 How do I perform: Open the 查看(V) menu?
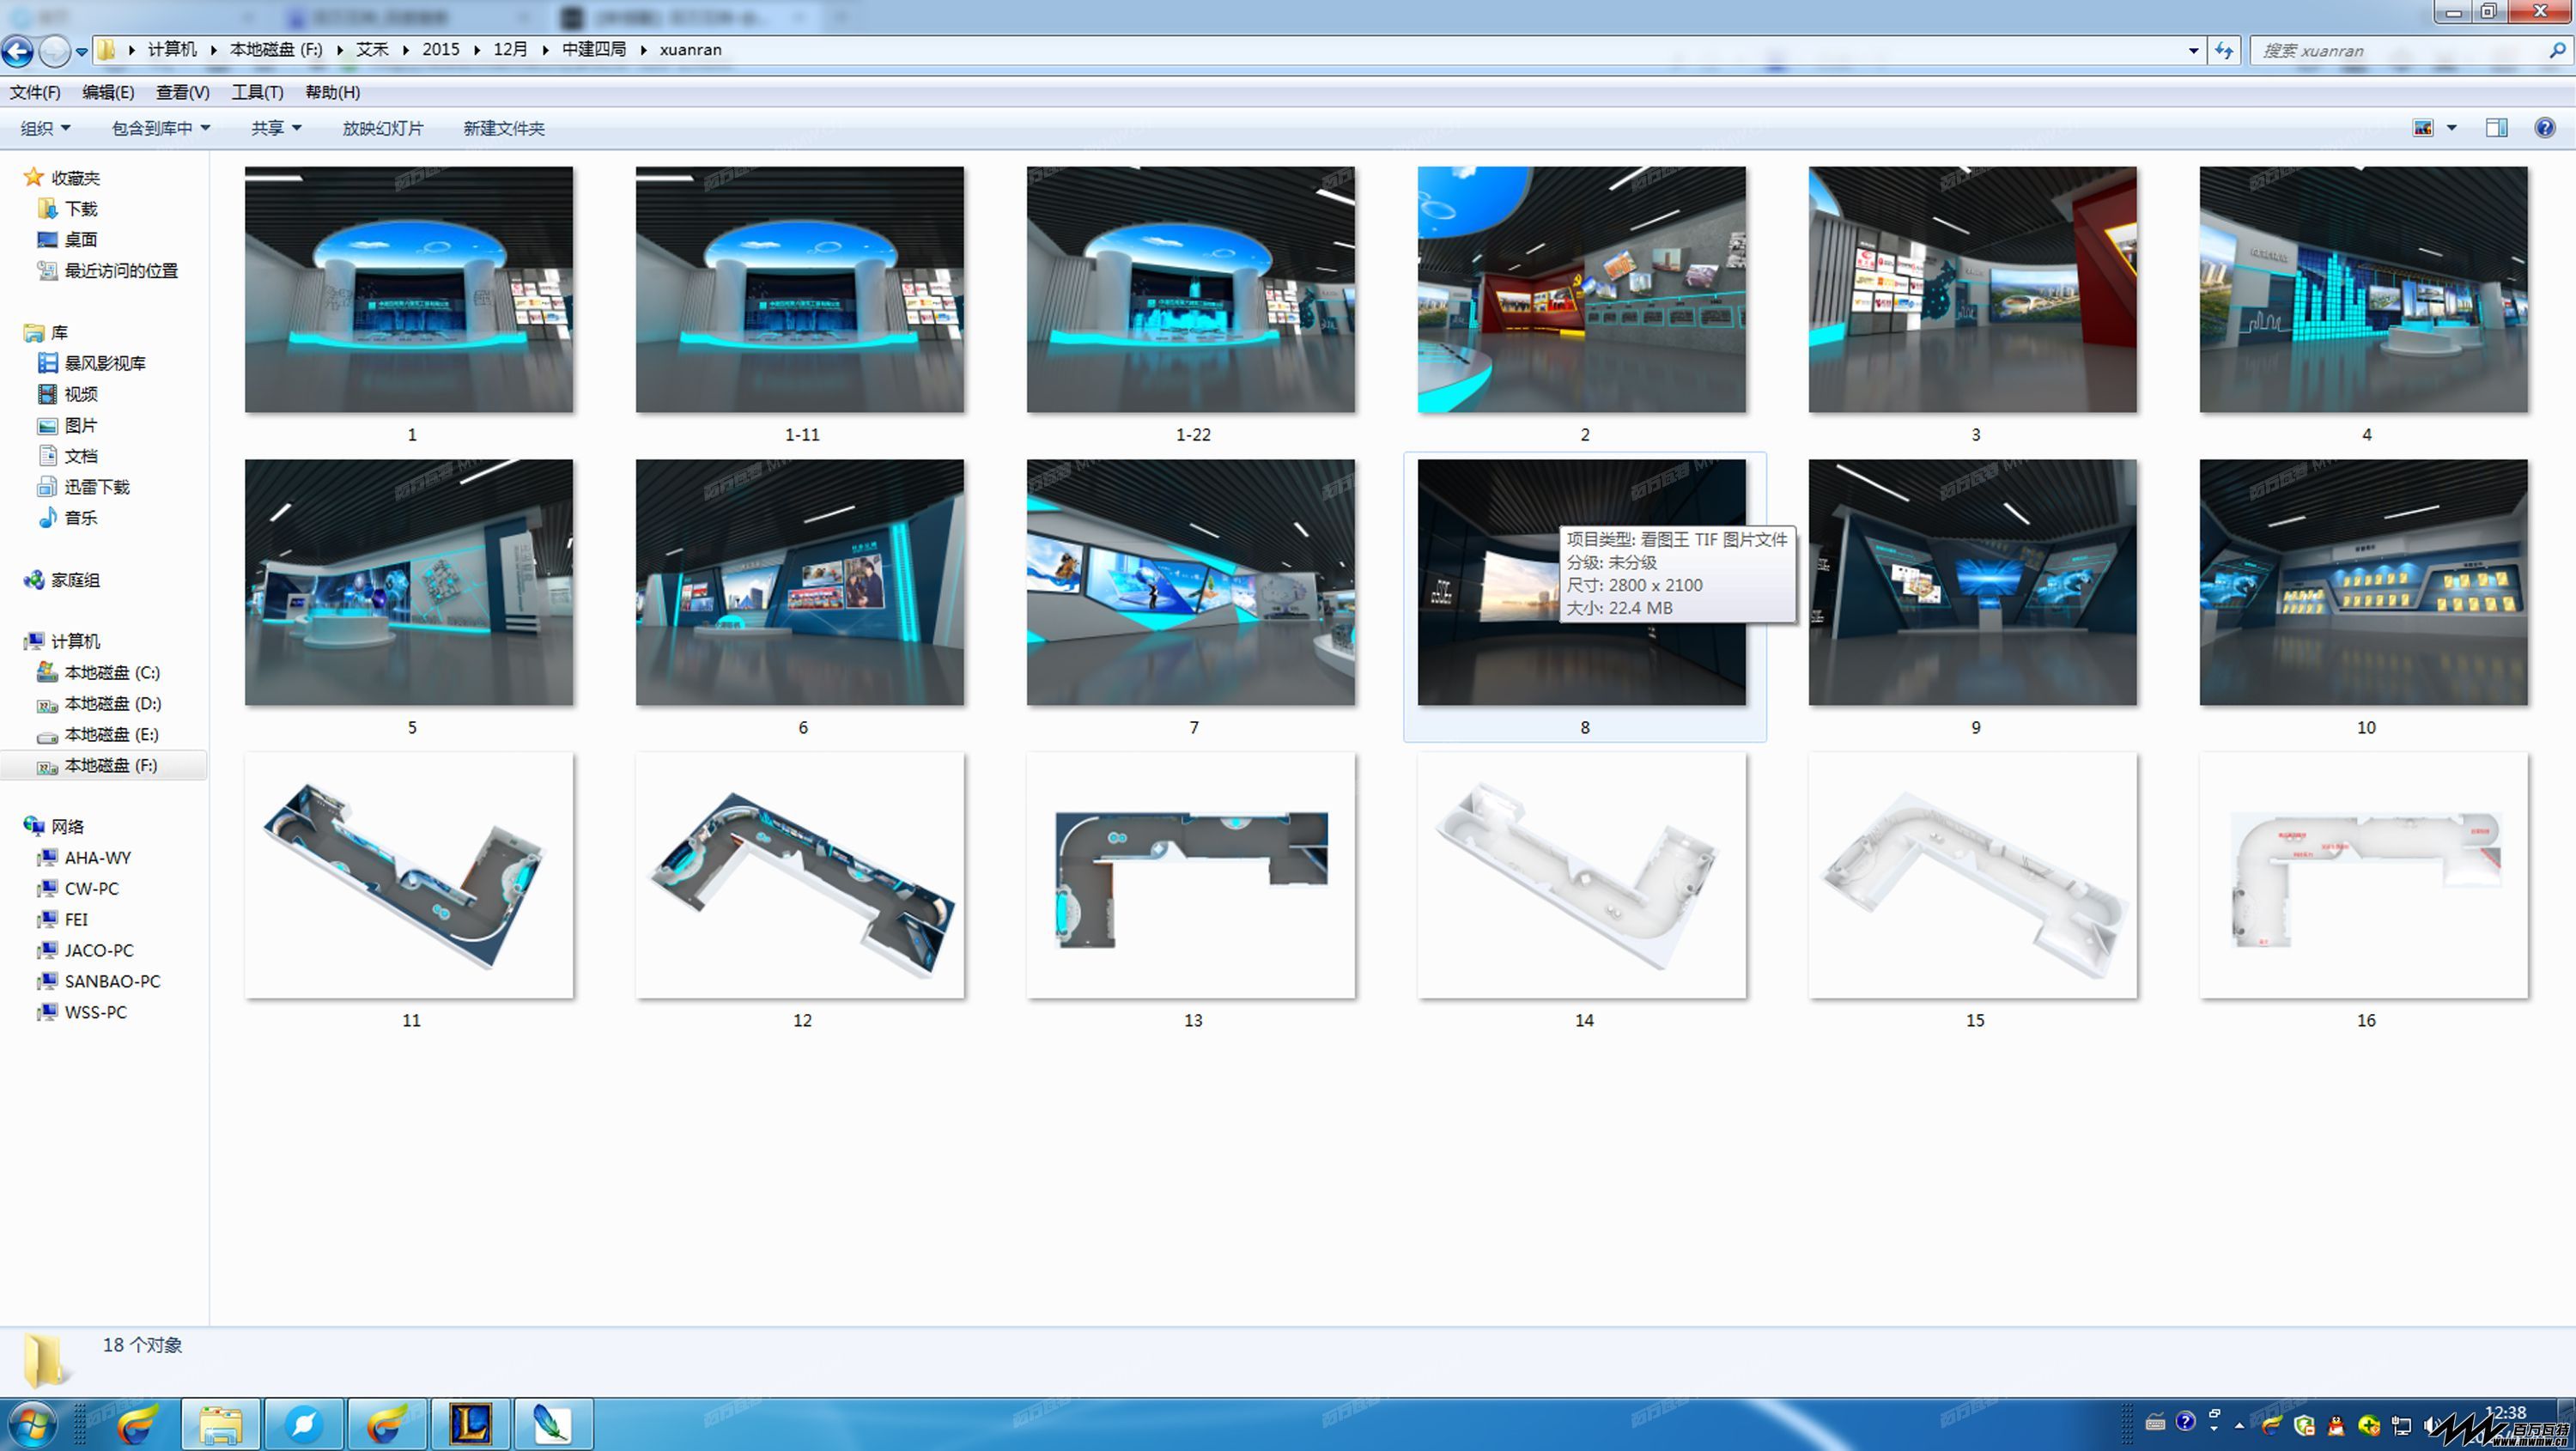(x=182, y=92)
